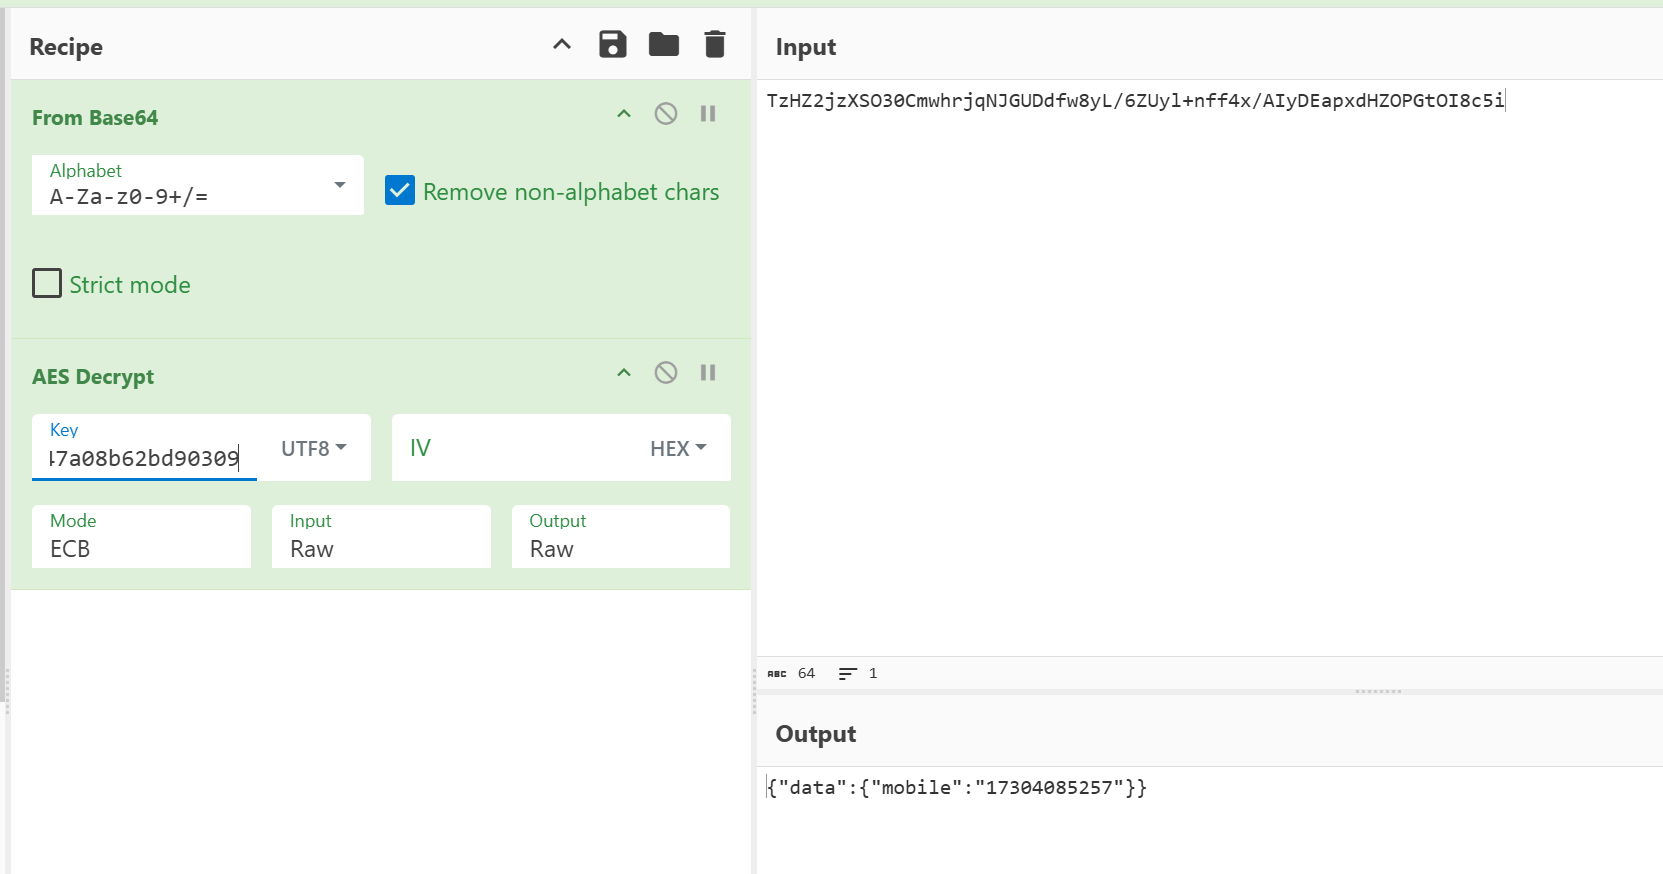Collapse the AES Decrypt operation

(624, 373)
